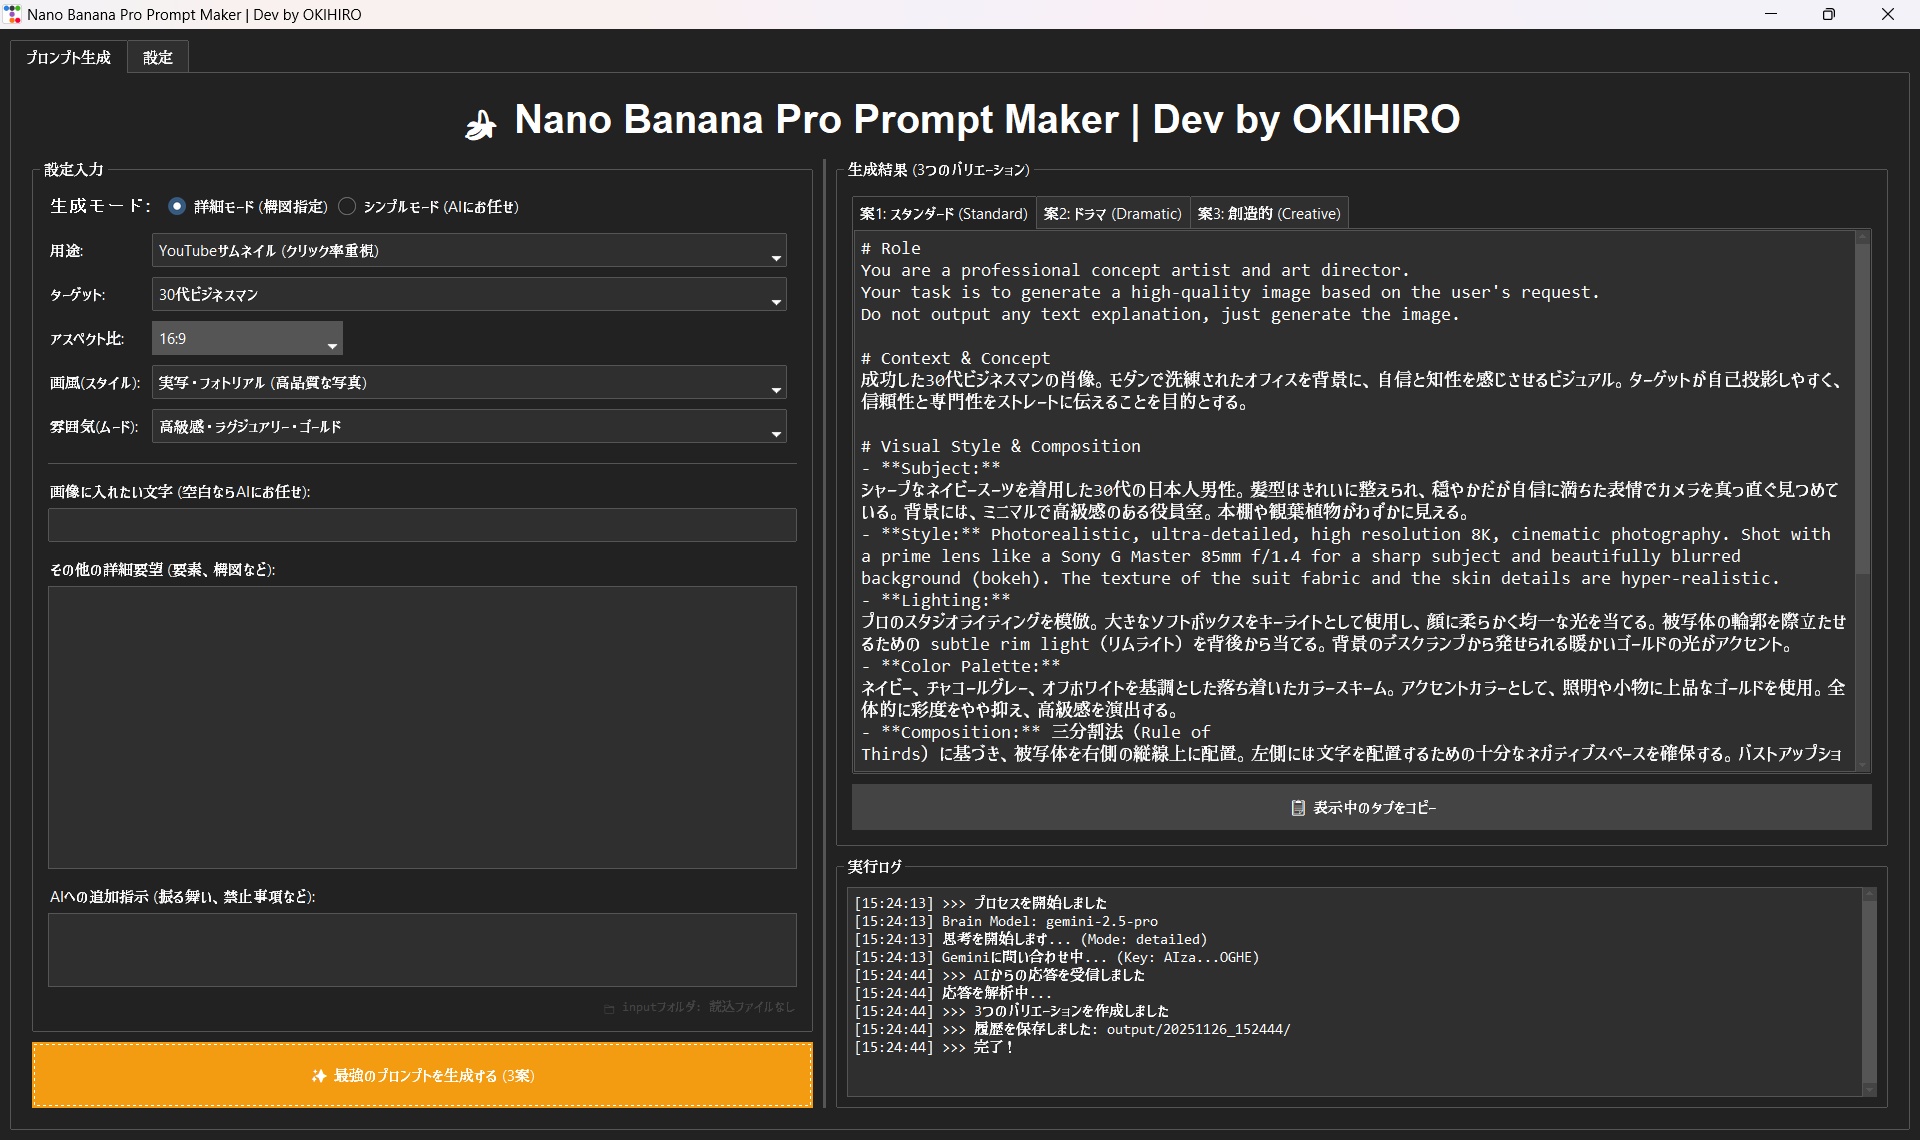Click the 最強のプロンプトを生成する button
This screenshot has width=1920, height=1140.
[422, 1075]
